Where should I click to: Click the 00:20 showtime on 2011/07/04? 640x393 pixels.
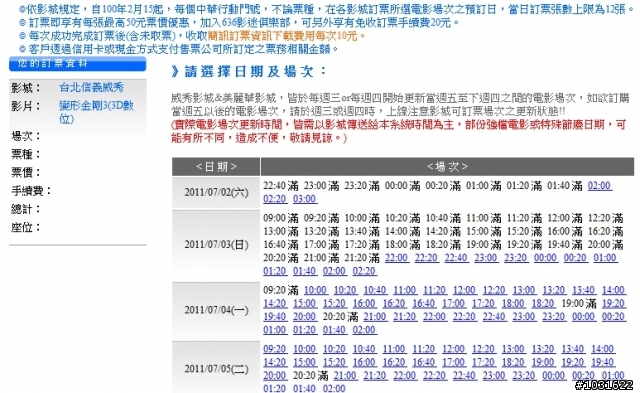613,317
